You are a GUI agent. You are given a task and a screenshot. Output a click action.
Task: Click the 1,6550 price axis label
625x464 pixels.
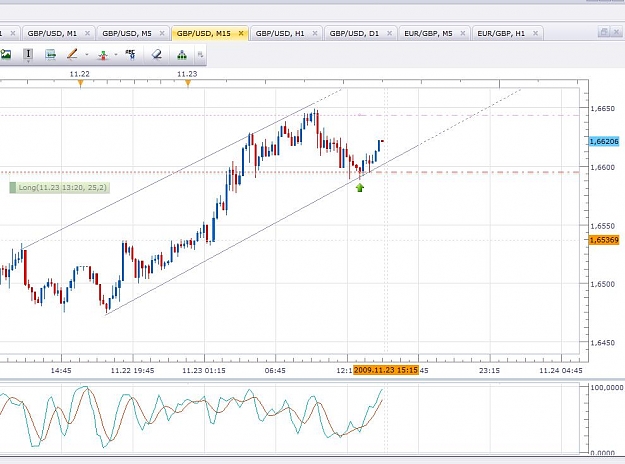603,226
